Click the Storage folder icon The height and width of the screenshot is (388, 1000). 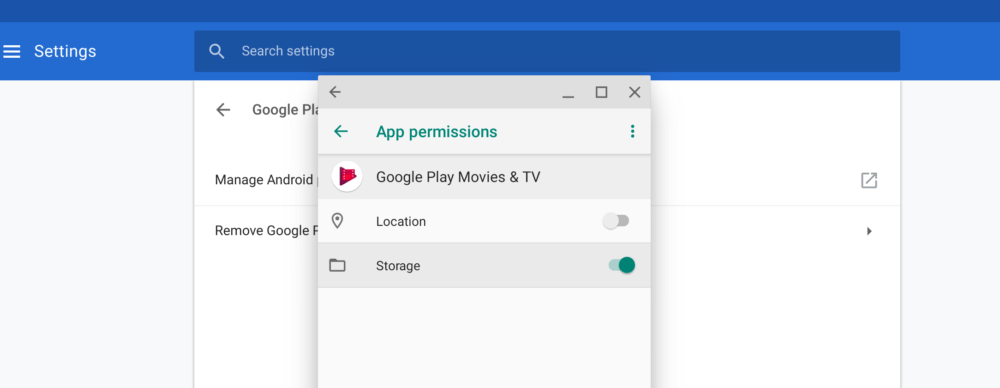coord(337,265)
